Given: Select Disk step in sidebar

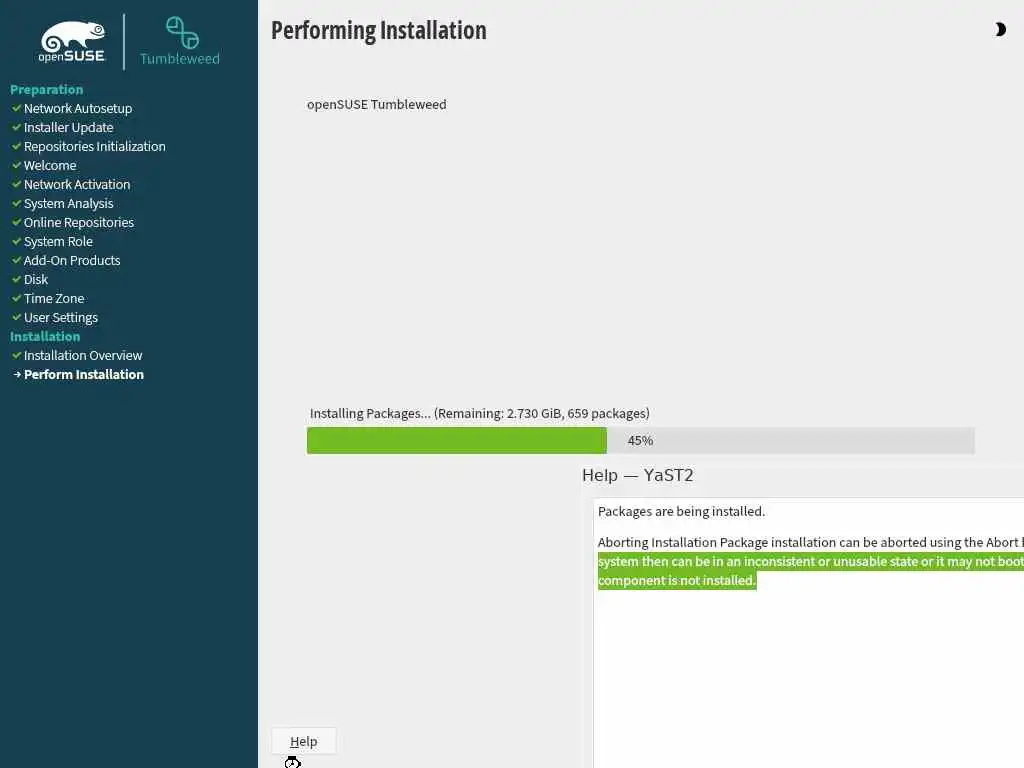Looking at the screenshot, I should pyautogui.click(x=36, y=279).
